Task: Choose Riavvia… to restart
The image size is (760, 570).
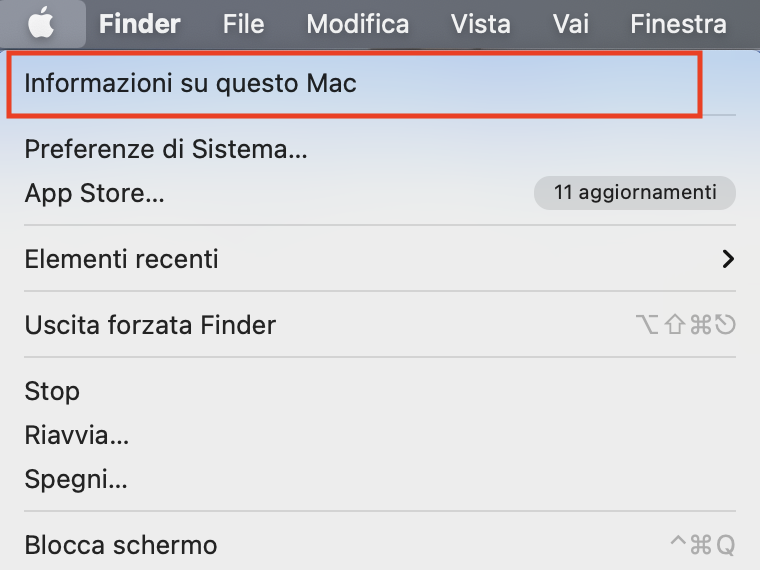Action: point(380,435)
